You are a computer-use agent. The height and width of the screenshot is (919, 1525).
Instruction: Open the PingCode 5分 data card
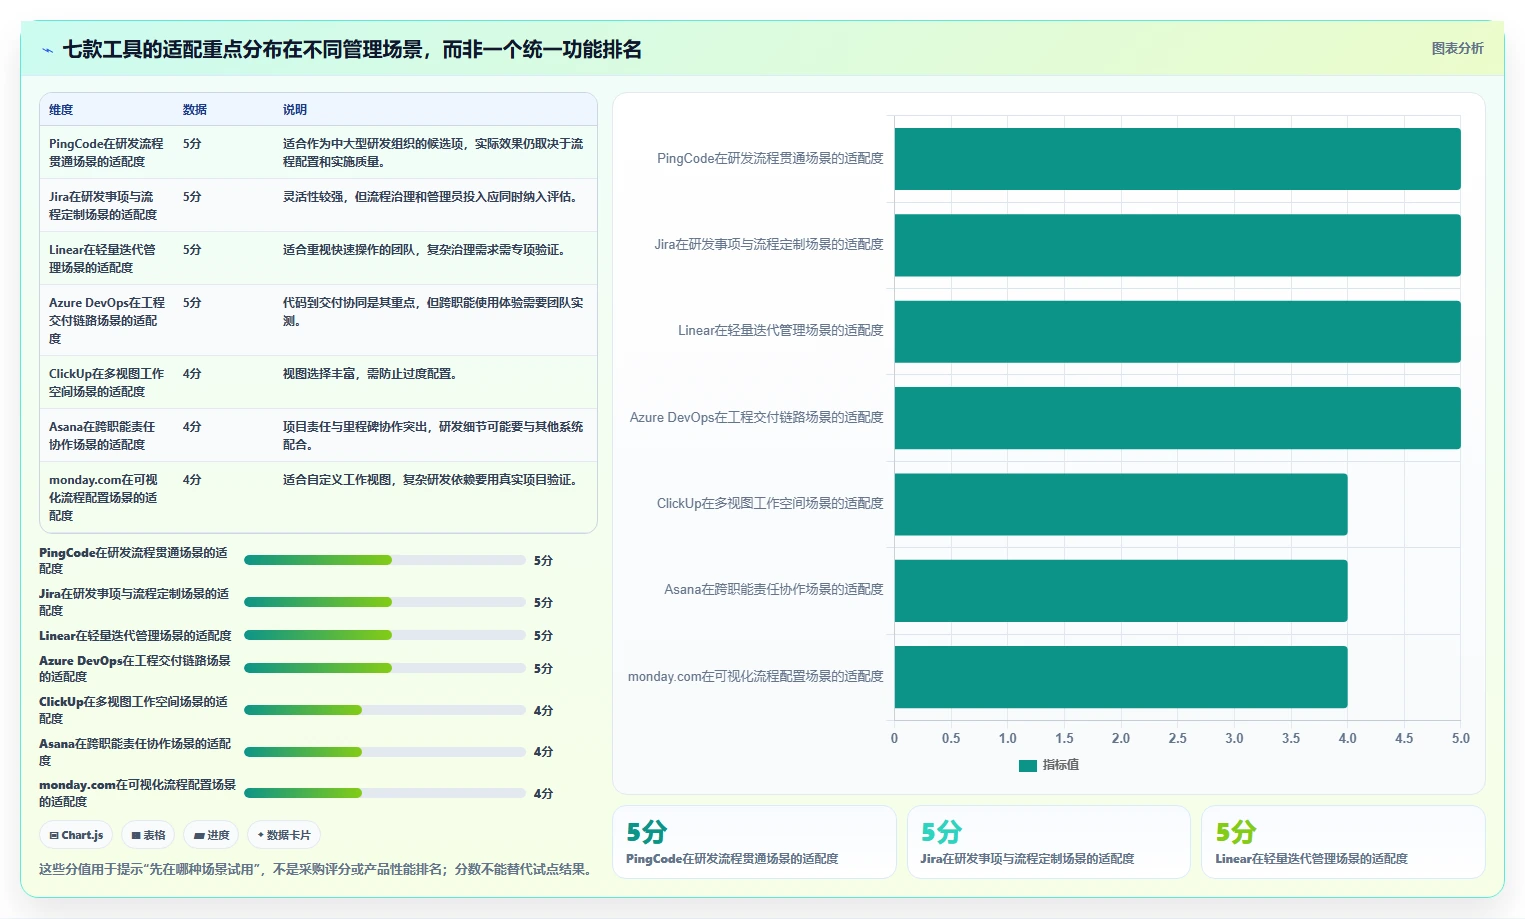click(x=754, y=842)
